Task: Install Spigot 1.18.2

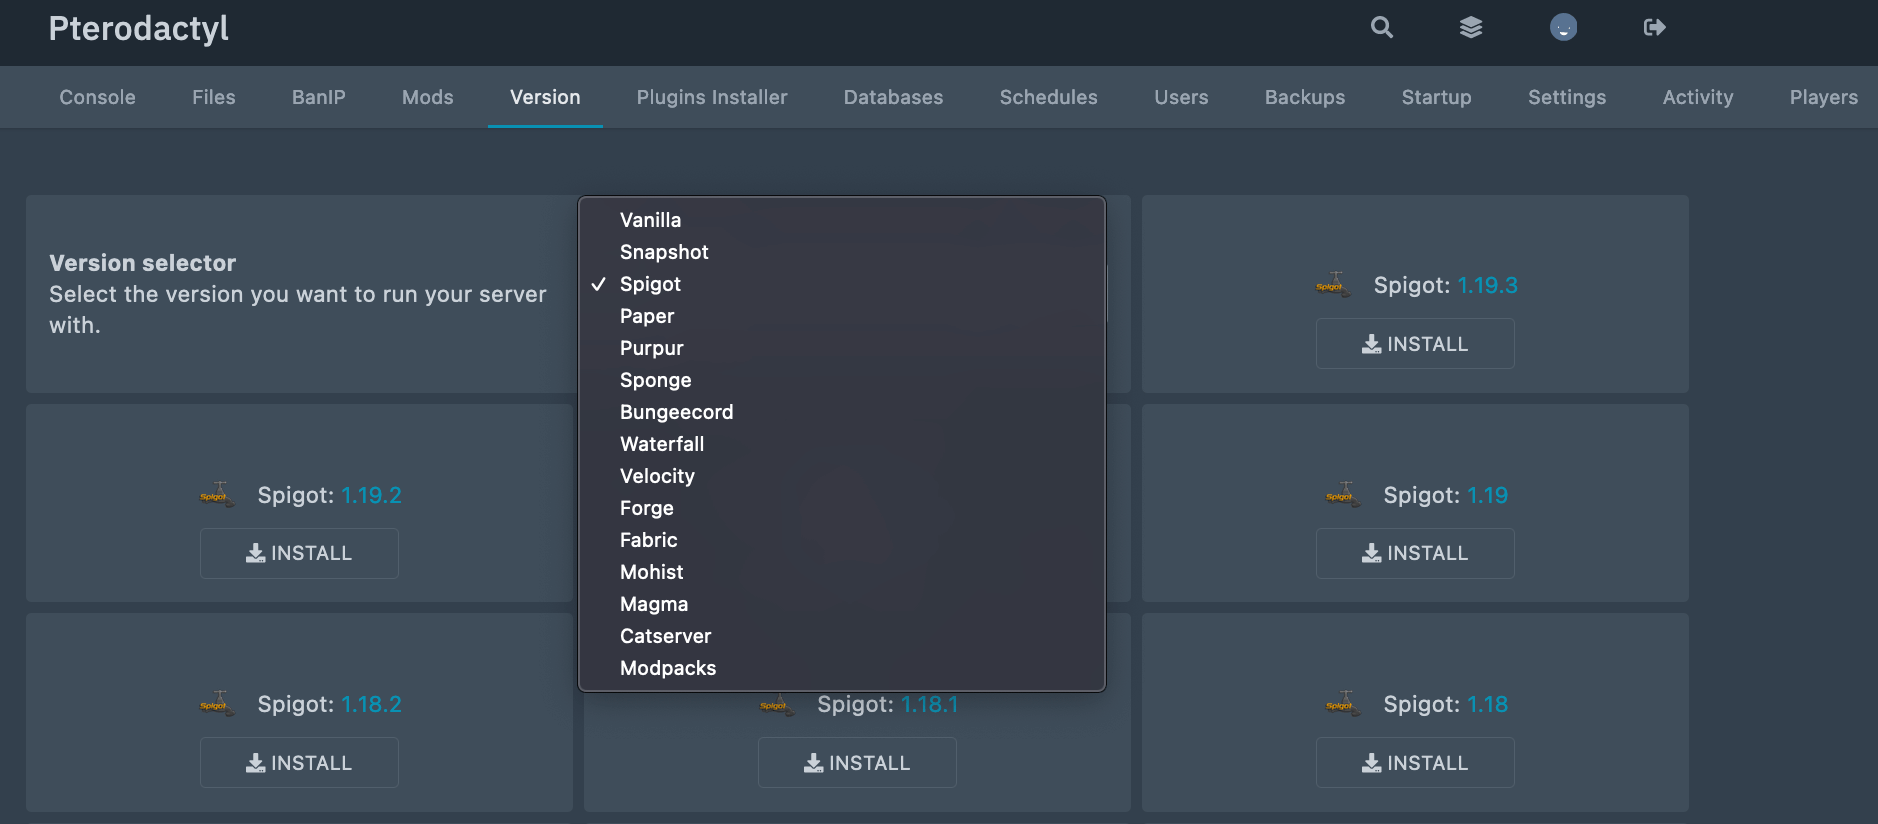Action: 299,763
